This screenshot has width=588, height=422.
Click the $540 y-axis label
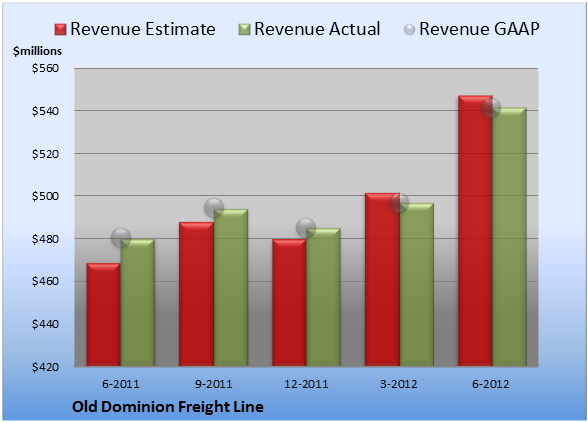(45, 111)
